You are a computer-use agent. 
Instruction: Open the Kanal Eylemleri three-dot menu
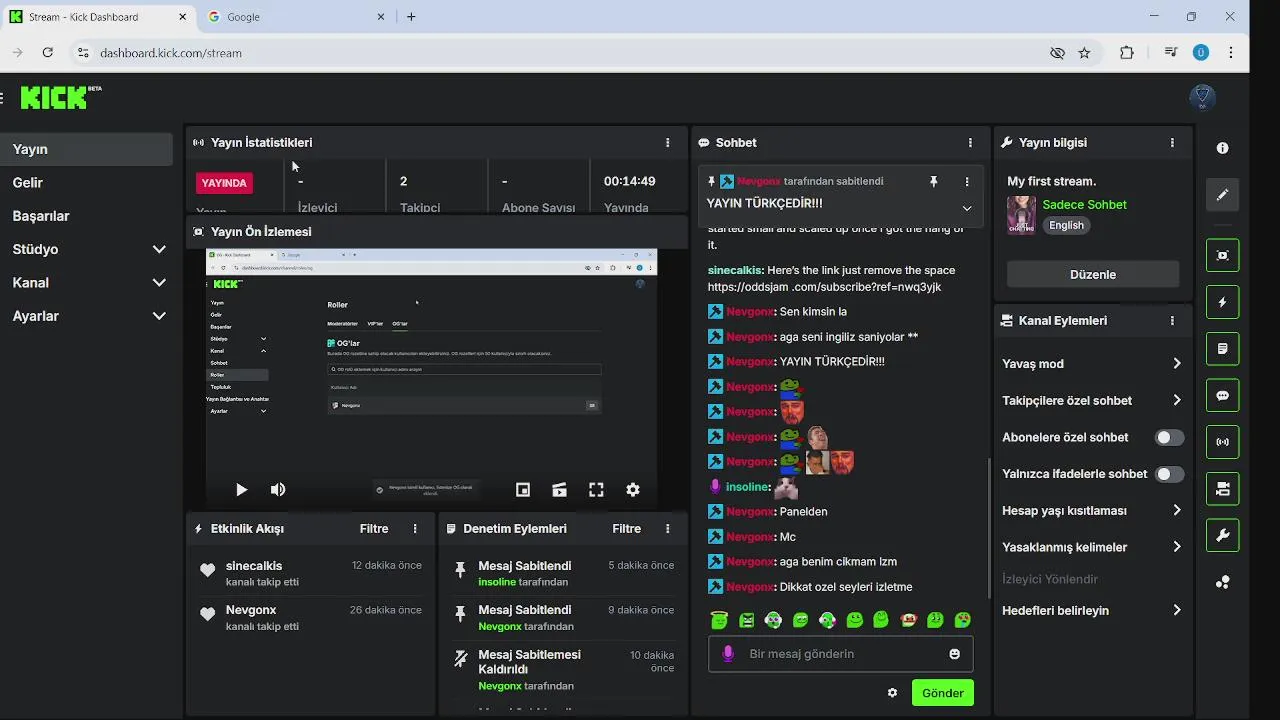[1172, 321]
